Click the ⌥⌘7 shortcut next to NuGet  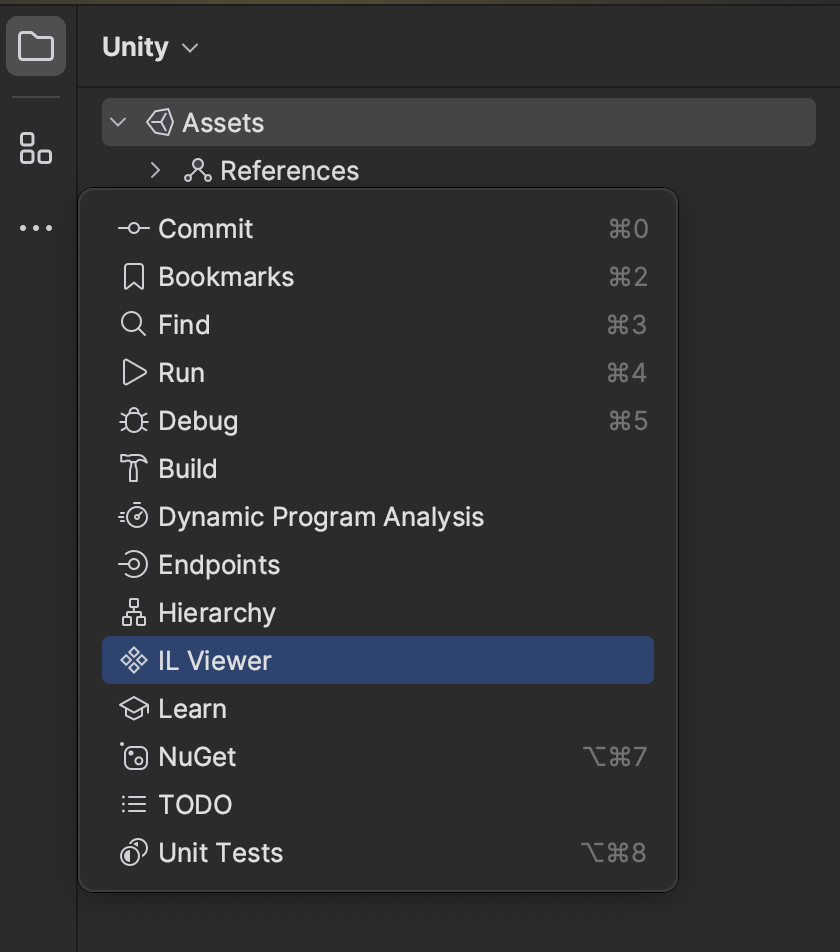(615, 756)
